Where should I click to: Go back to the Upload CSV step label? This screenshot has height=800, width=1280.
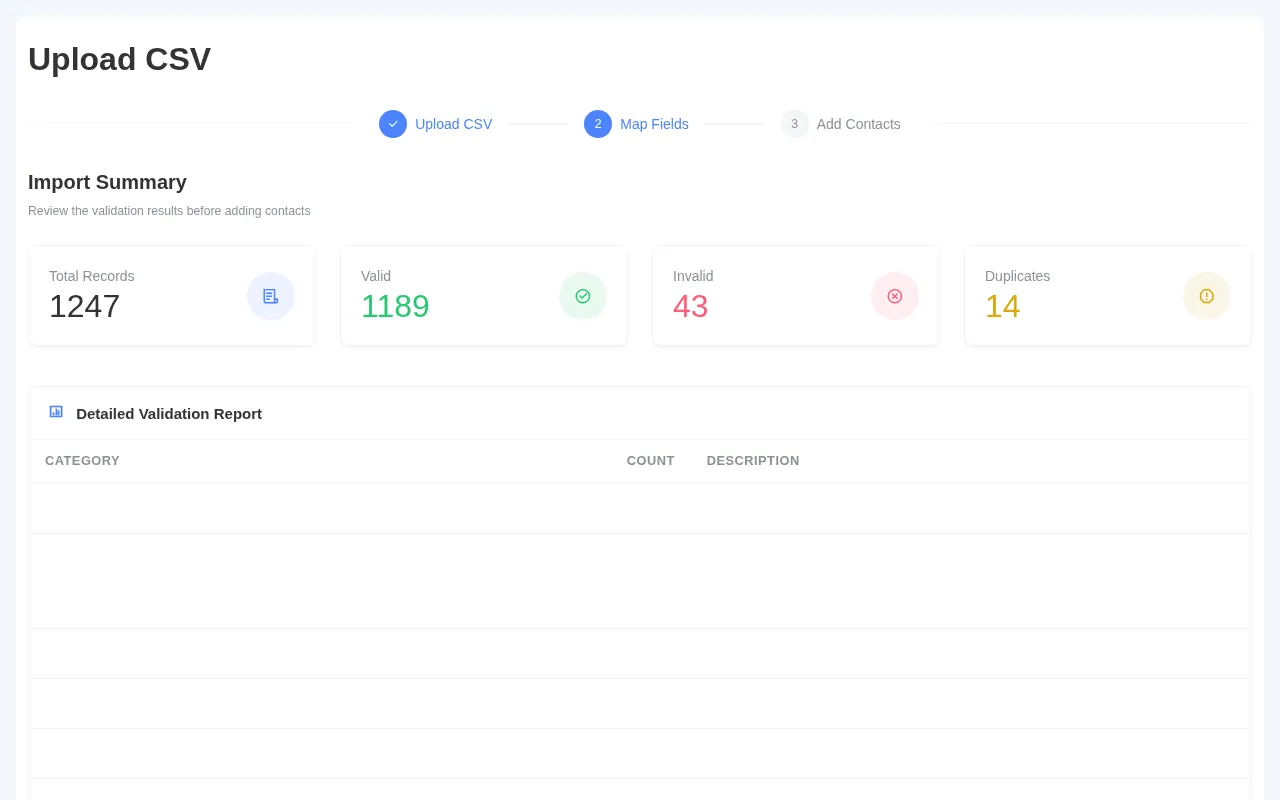(x=453, y=124)
